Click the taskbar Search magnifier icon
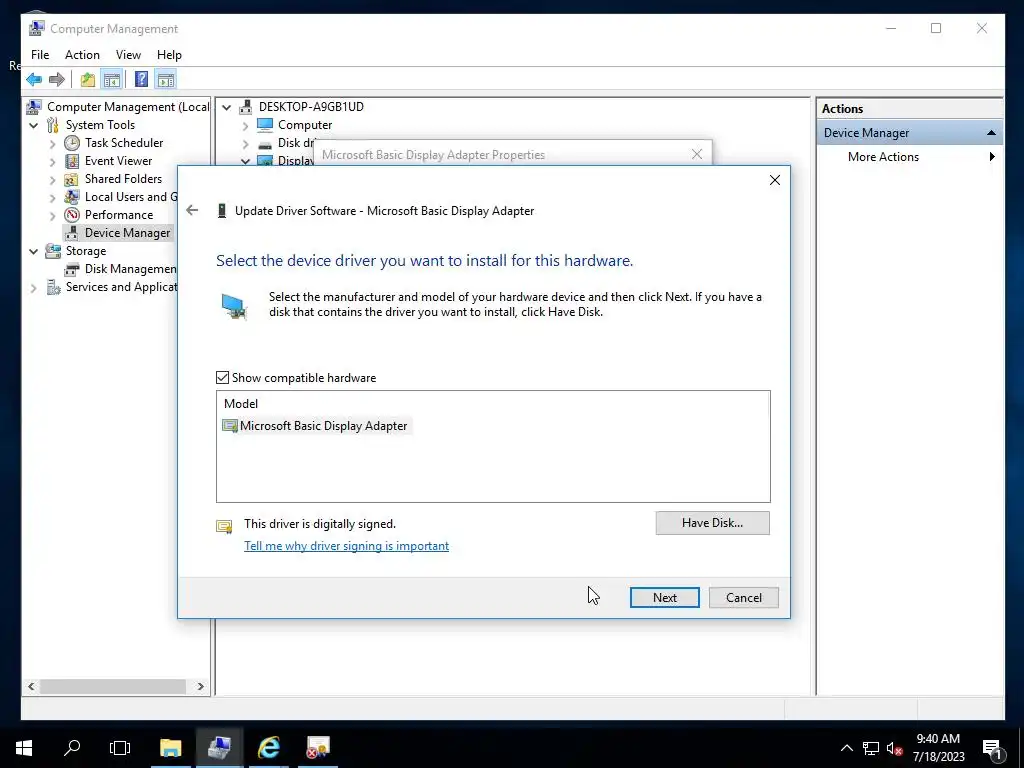Viewport: 1024px width, 768px height. coord(72,748)
